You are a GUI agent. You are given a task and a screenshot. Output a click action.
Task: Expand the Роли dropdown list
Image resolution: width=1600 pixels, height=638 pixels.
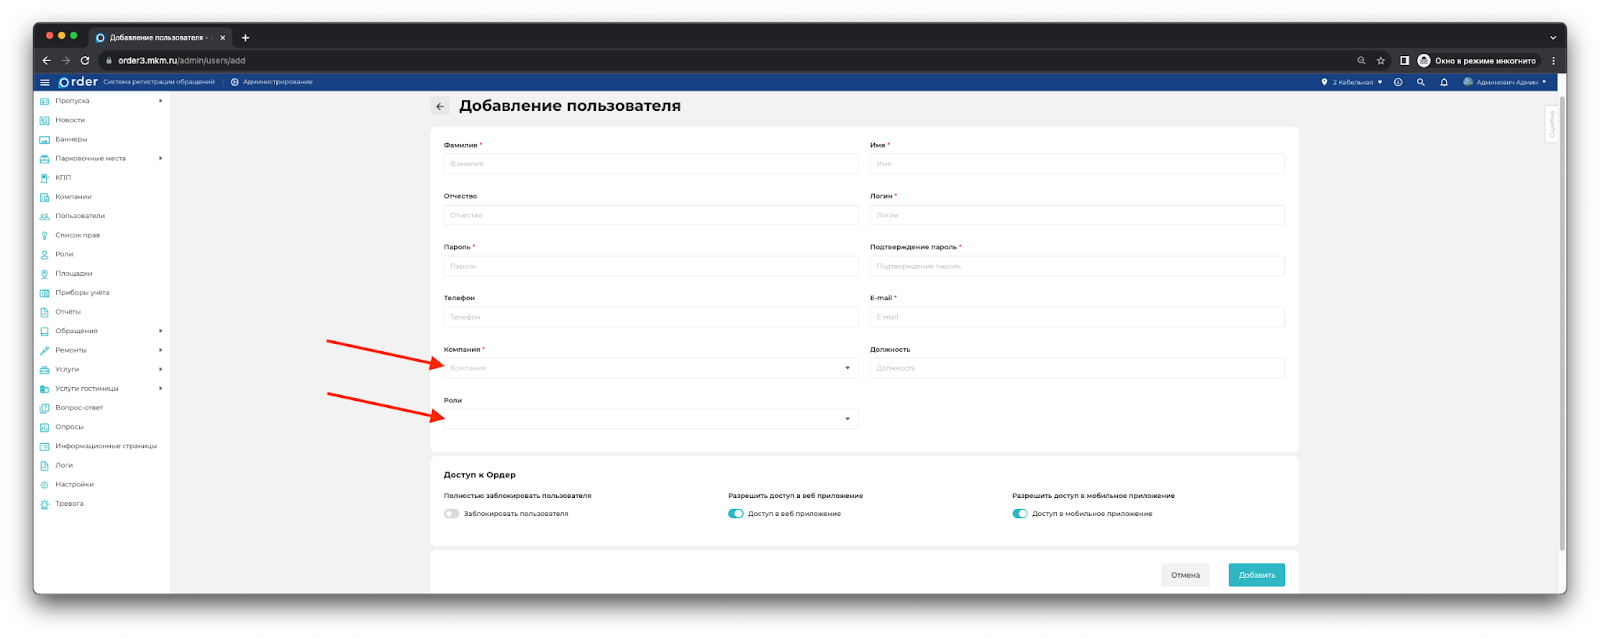coord(650,419)
